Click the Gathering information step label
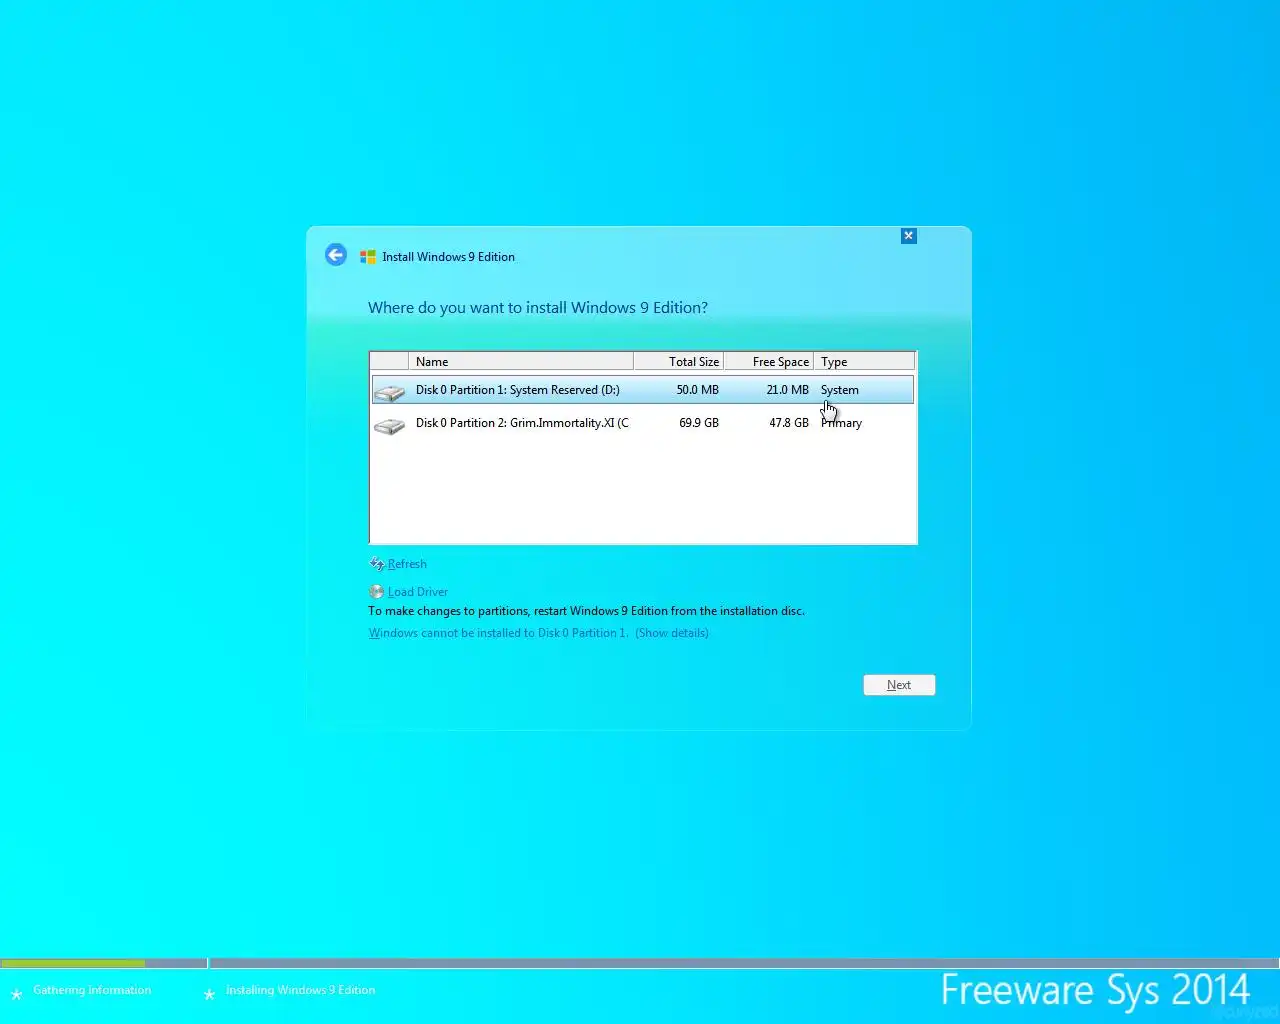1280x1024 pixels. (x=92, y=990)
